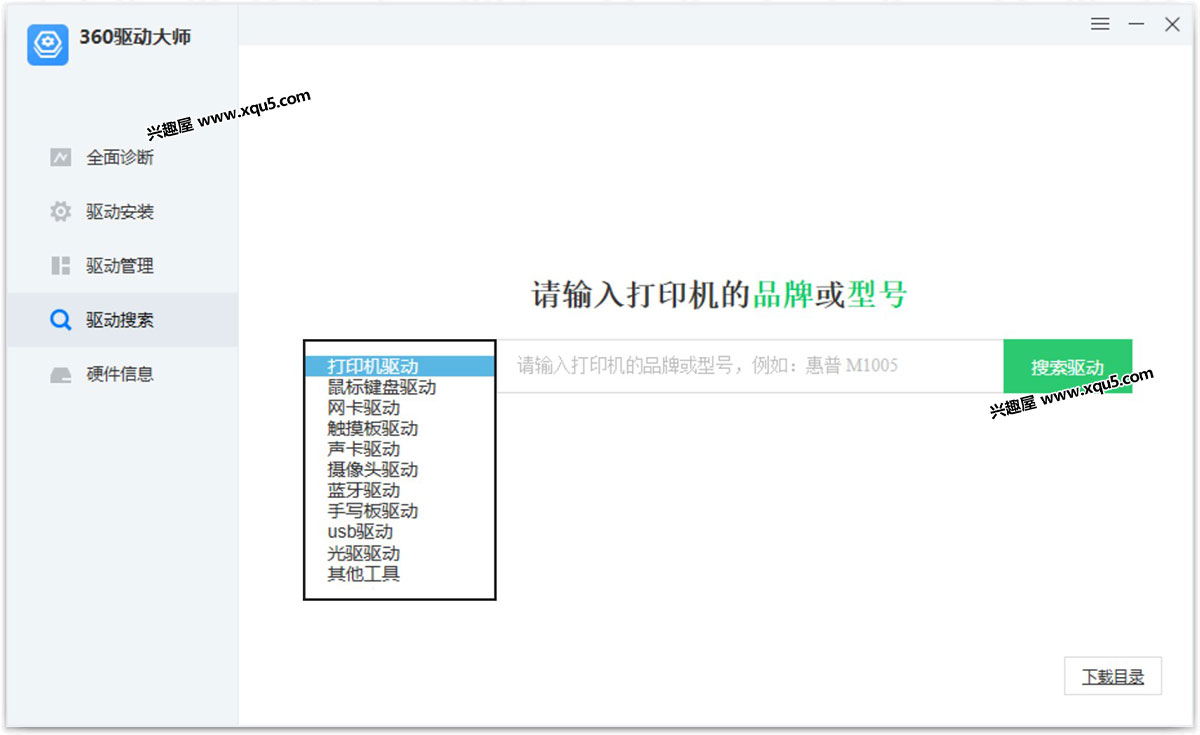The height and width of the screenshot is (735, 1200).
Task: Choose 光驱驱动 from the list
Action: tap(399, 553)
